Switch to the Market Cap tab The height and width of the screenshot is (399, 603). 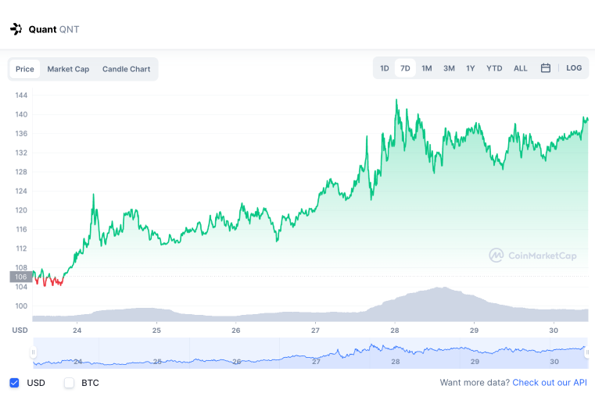[x=68, y=69]
